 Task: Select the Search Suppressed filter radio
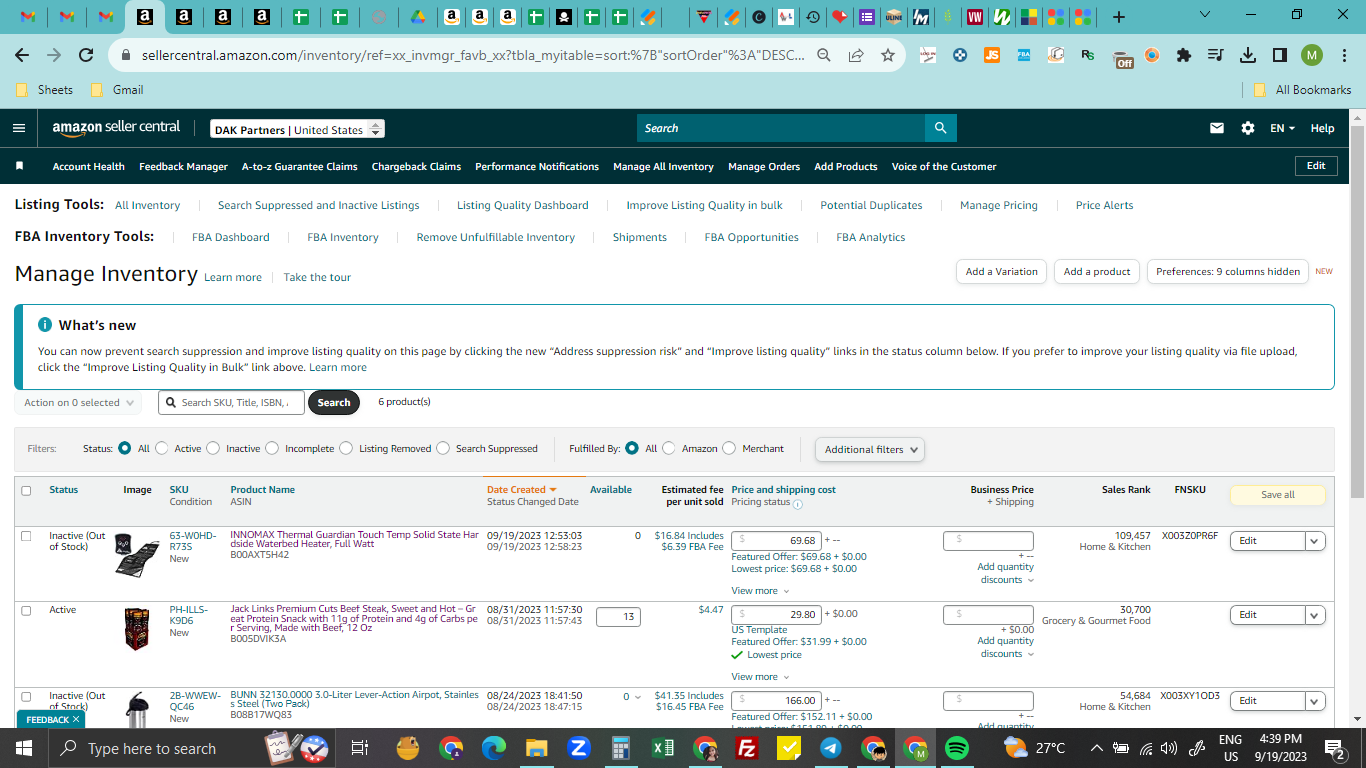click(x=443, y=448)
